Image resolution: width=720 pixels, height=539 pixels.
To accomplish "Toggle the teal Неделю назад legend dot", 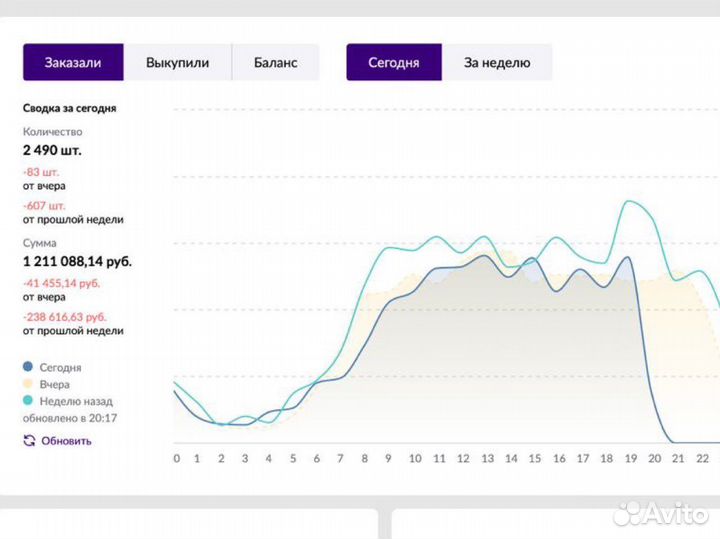I will 28,400.
